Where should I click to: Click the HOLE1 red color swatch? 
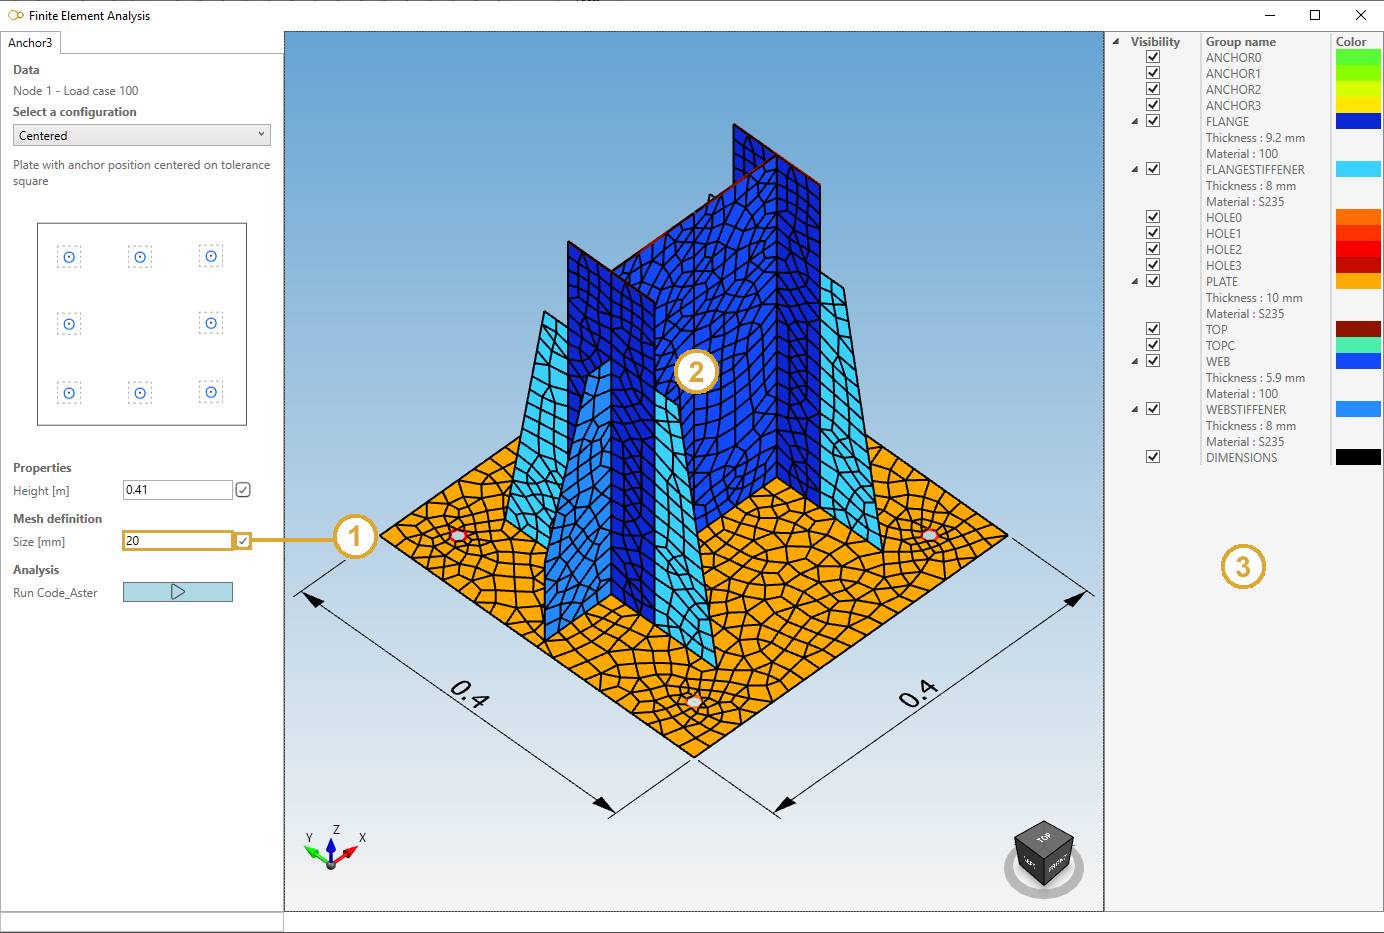[x=1358, y=233]
